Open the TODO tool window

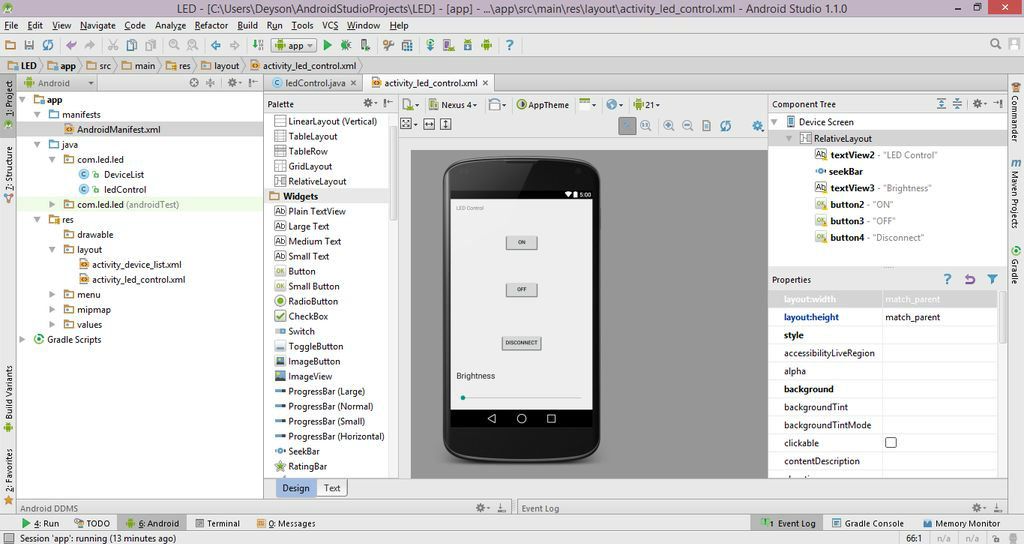(92, 523)
